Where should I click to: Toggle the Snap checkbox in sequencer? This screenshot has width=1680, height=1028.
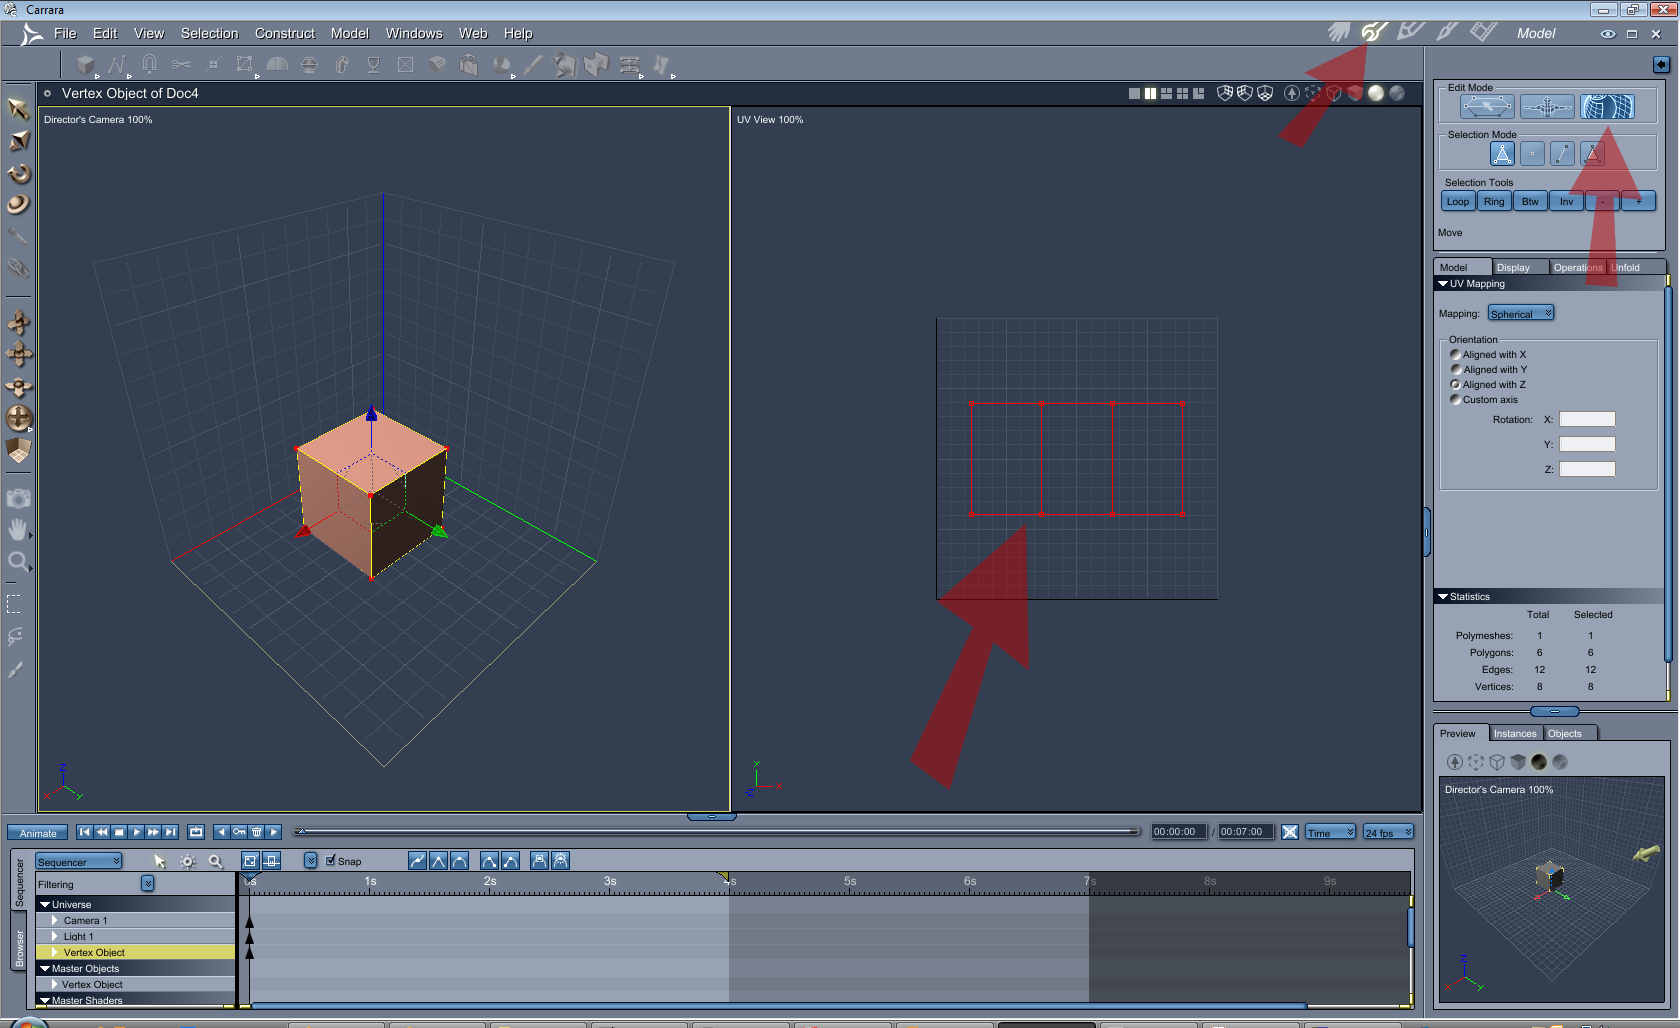pyautogui.click(x=331, y=861)
